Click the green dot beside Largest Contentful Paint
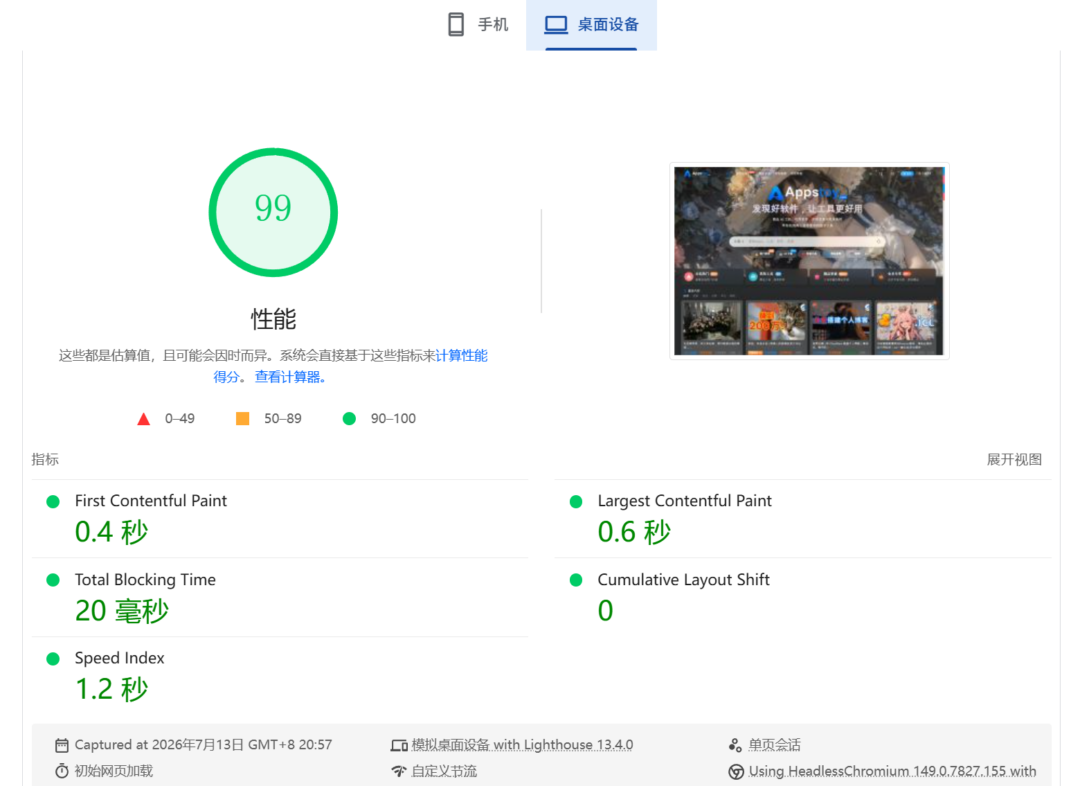The height and width of the screenshot is (786, 1080). tap(577, 501)
